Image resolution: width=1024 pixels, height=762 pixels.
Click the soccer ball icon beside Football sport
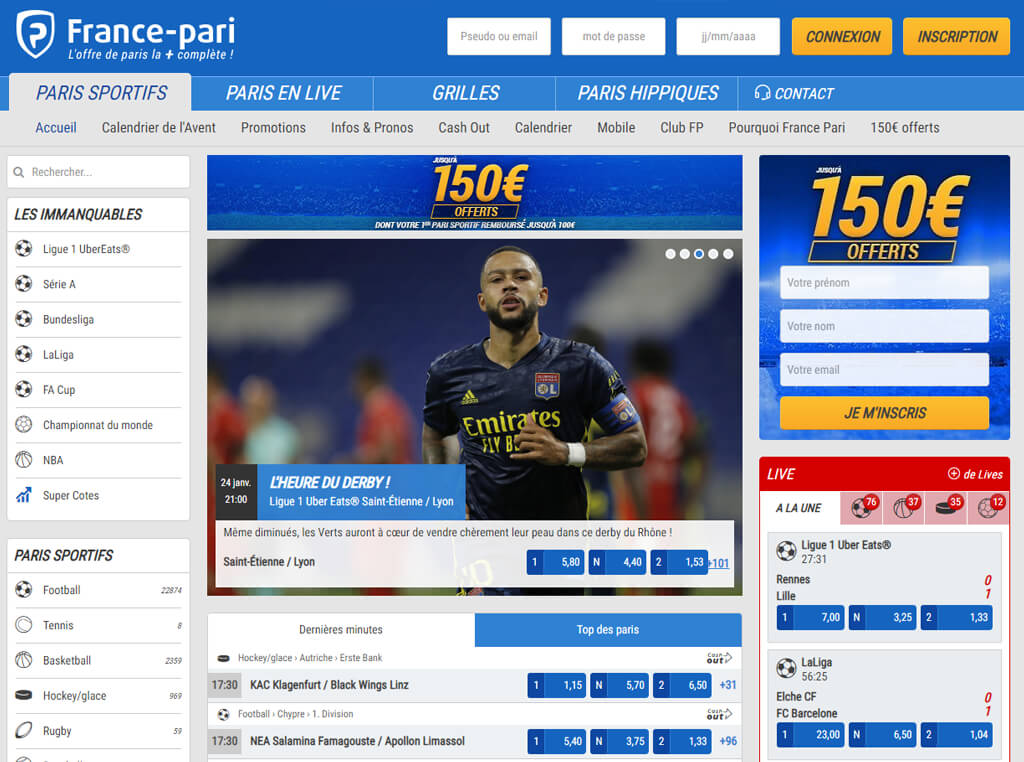tap(24, 590)
